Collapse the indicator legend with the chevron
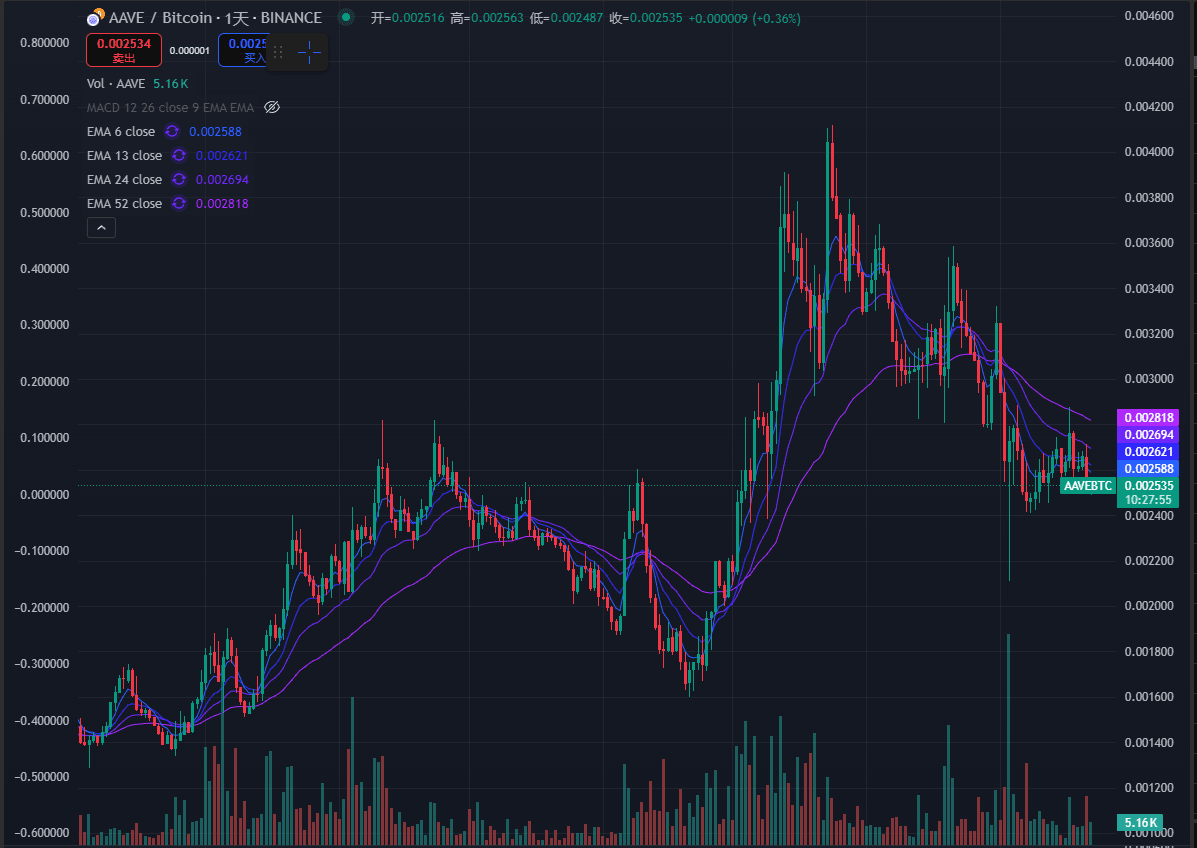 point(102,227)
